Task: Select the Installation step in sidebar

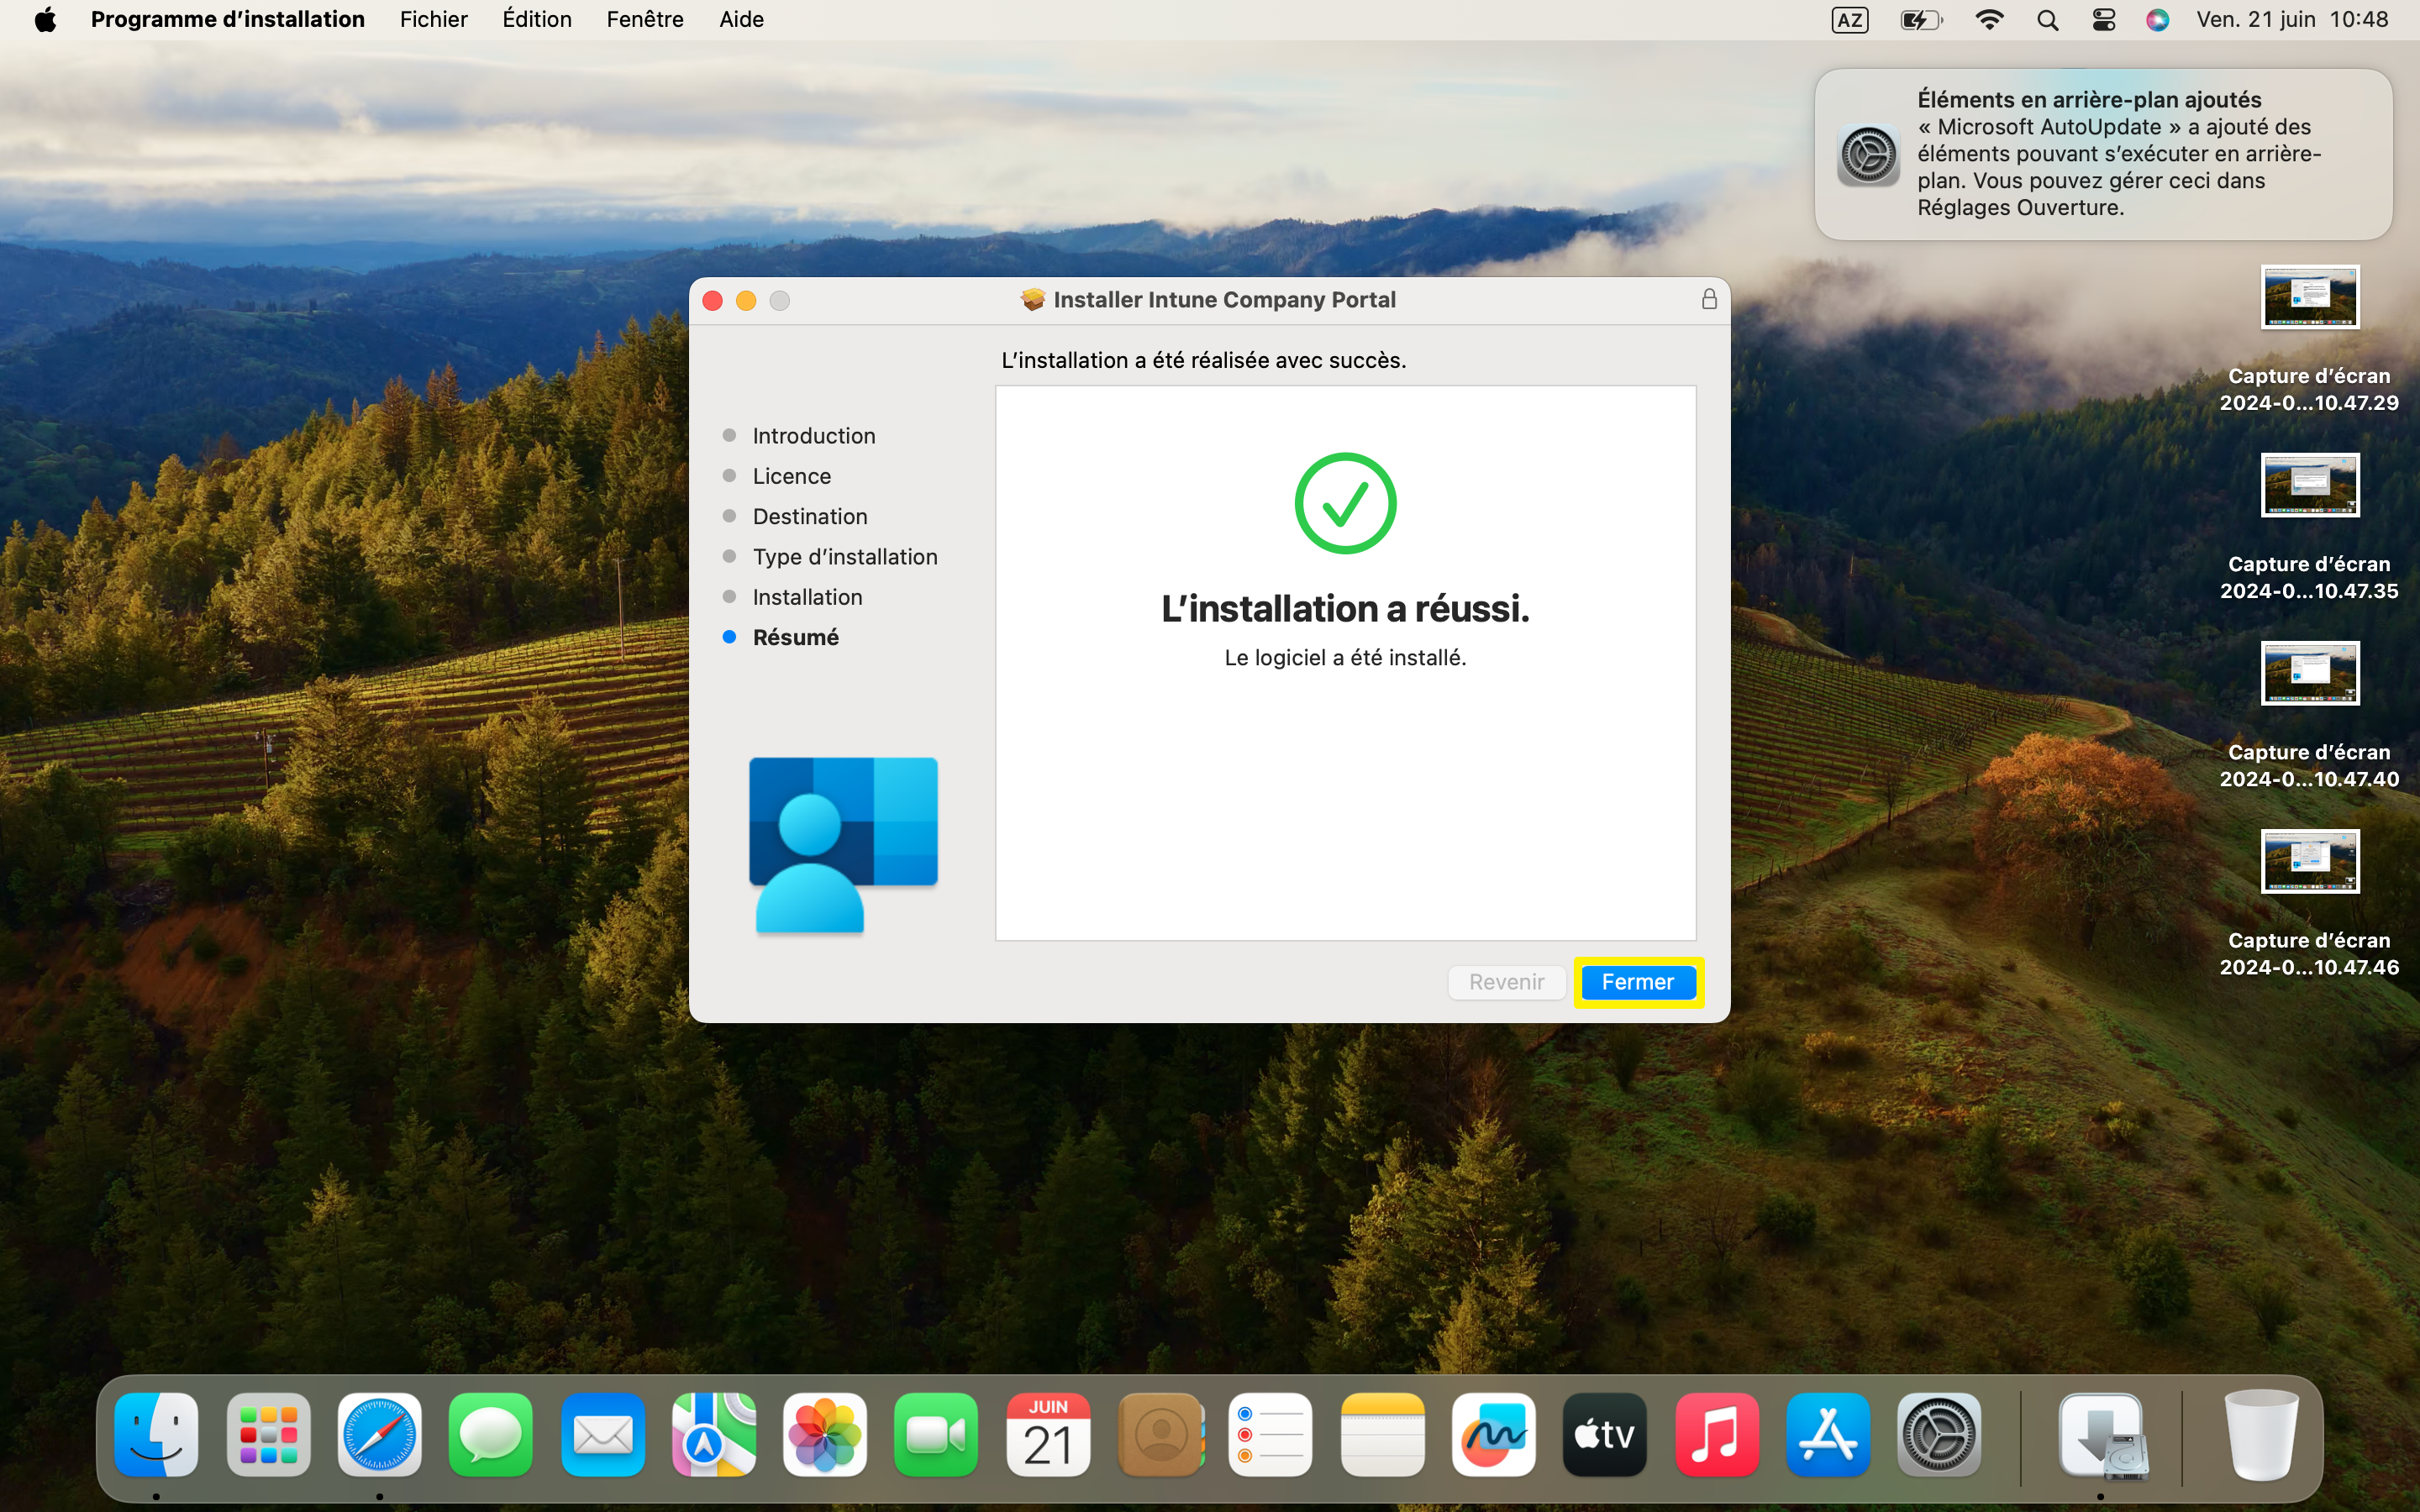Action: point(807,597)
